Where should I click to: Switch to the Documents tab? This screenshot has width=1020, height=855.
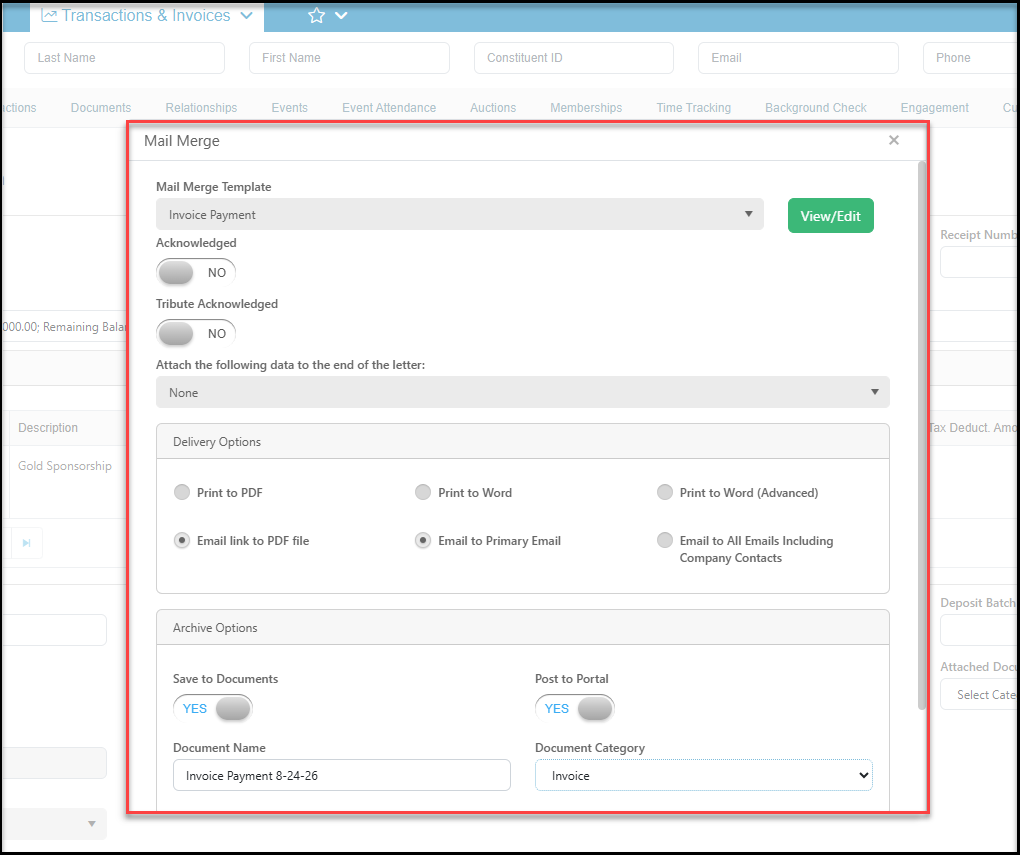coord(101,108)
